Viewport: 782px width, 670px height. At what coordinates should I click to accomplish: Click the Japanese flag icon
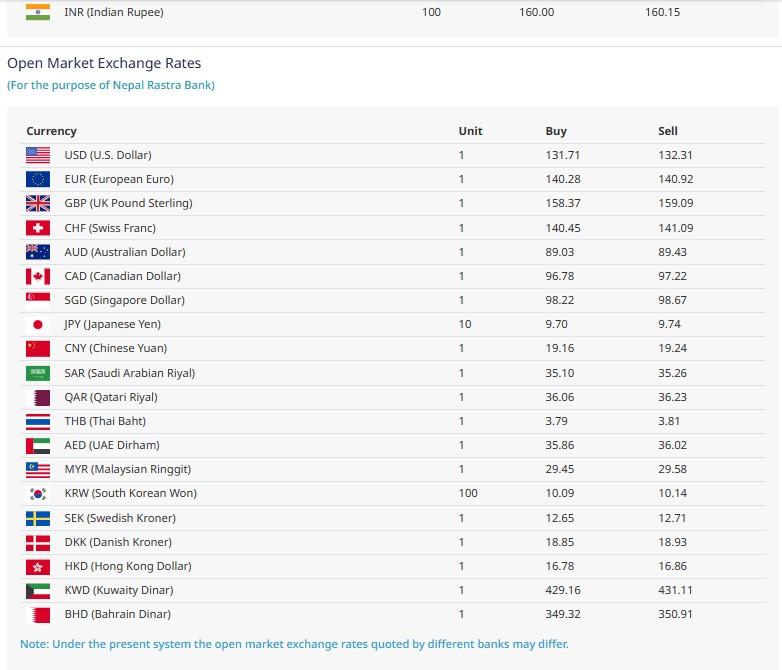pos(38,324)
